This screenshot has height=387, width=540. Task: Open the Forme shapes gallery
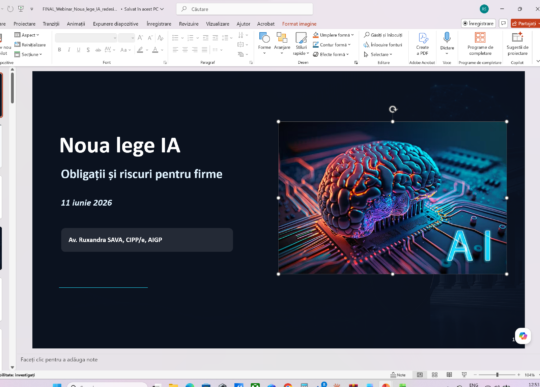point(264,43)
